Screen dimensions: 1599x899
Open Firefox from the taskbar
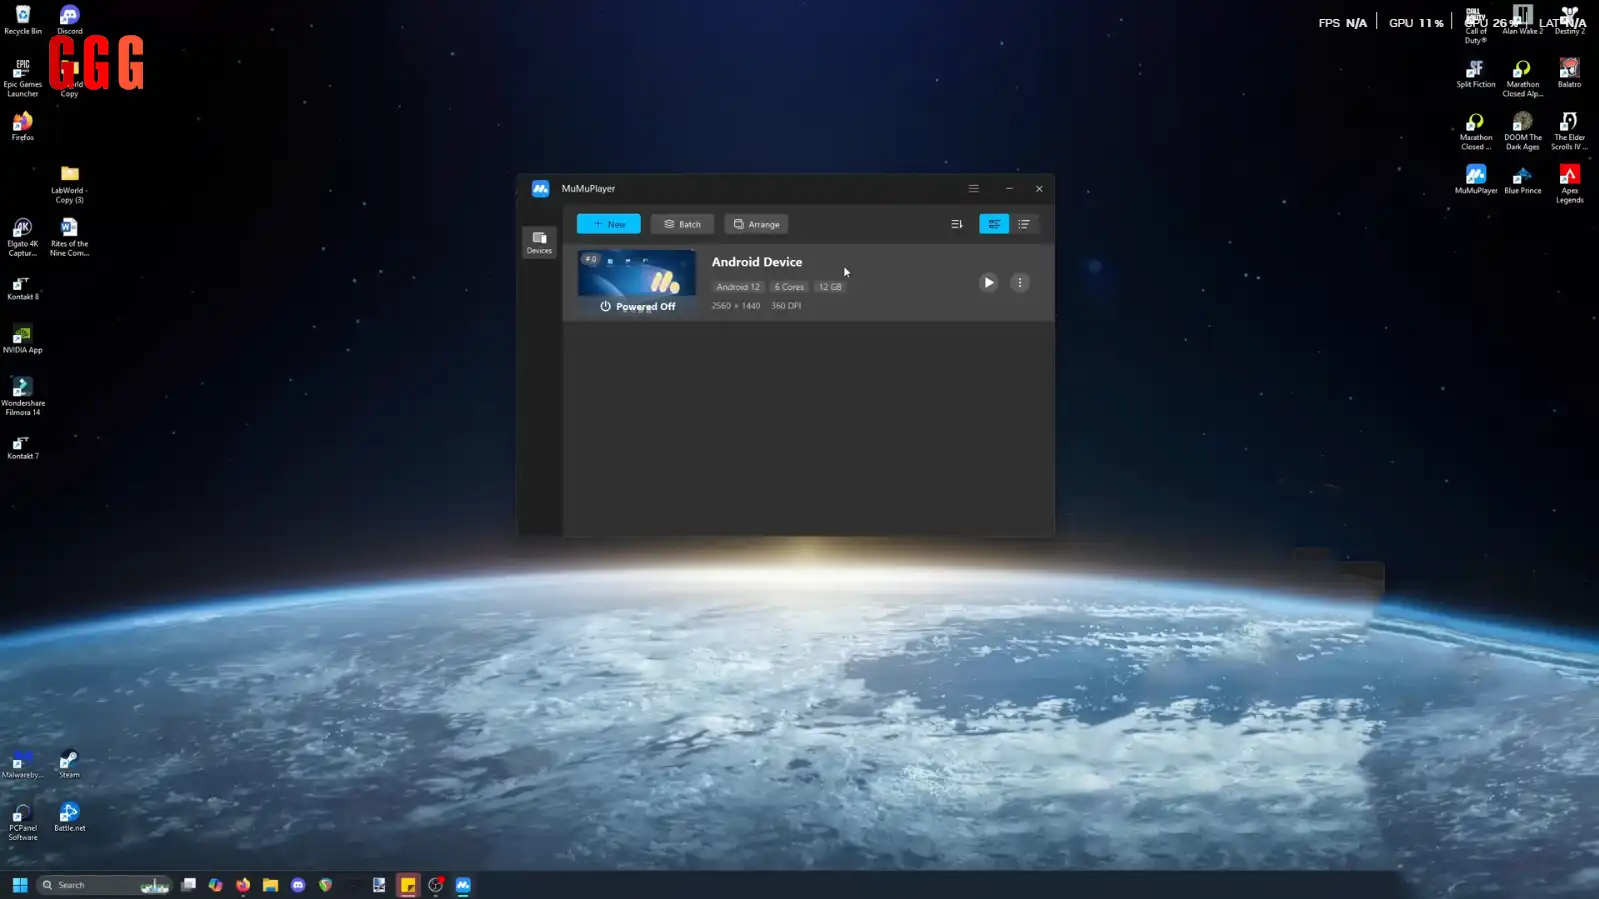243,885
